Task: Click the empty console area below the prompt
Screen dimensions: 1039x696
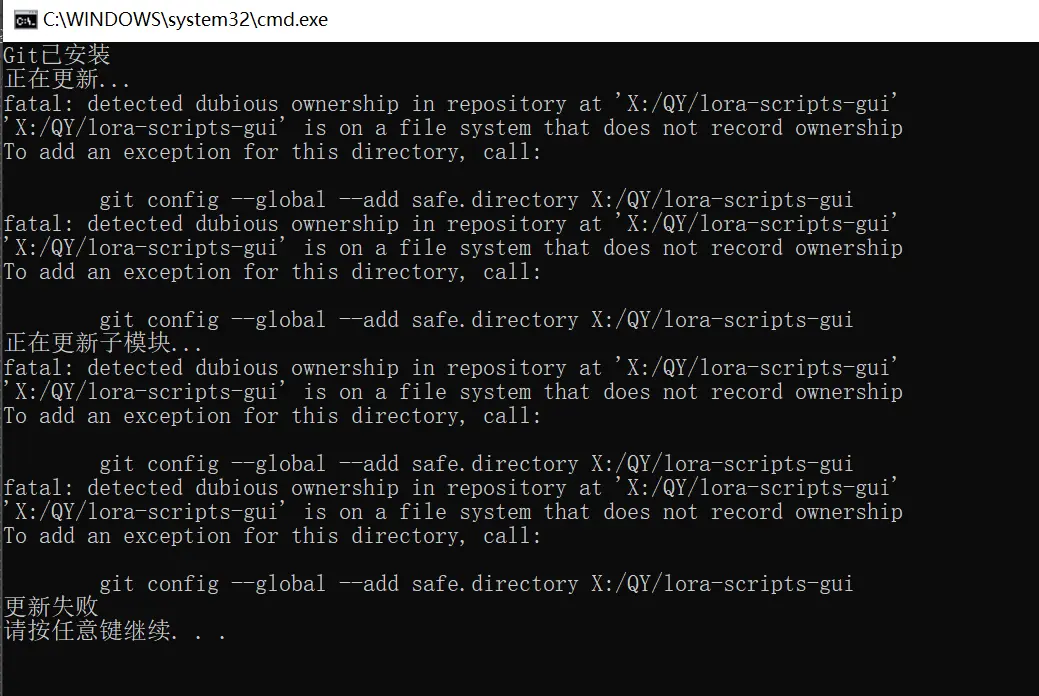Action: [x=520, y=669]
